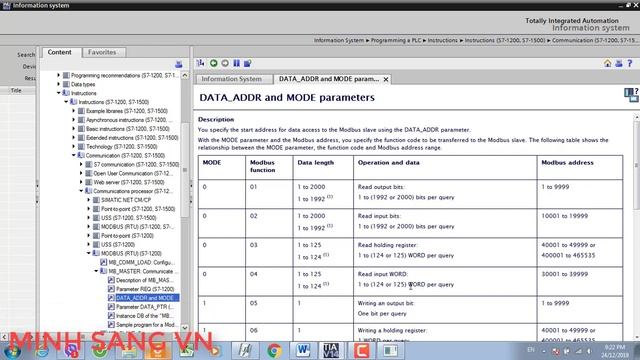Click the Information system taskbar icon

click(390, 351)
